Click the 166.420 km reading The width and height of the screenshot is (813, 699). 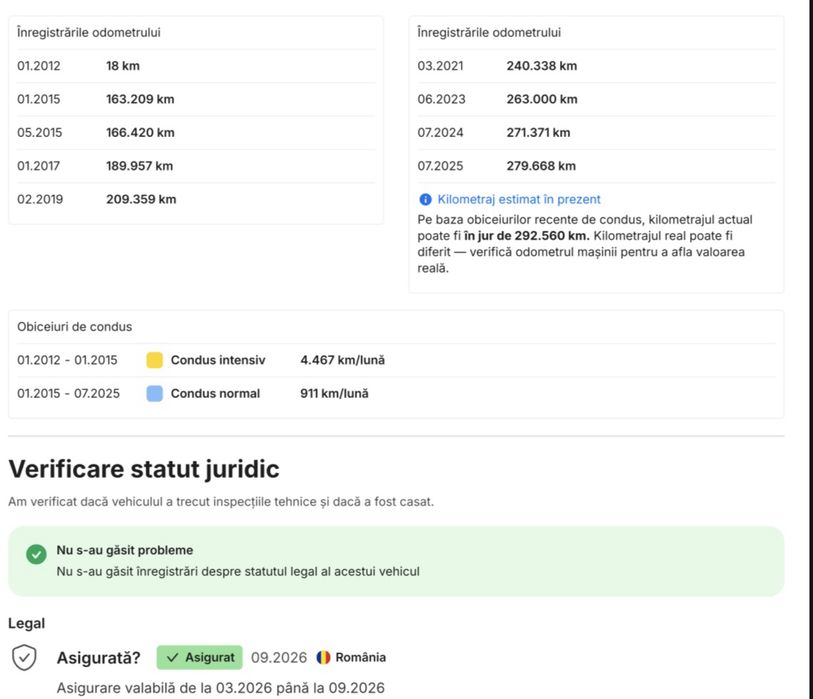click(x=140, y=132)
